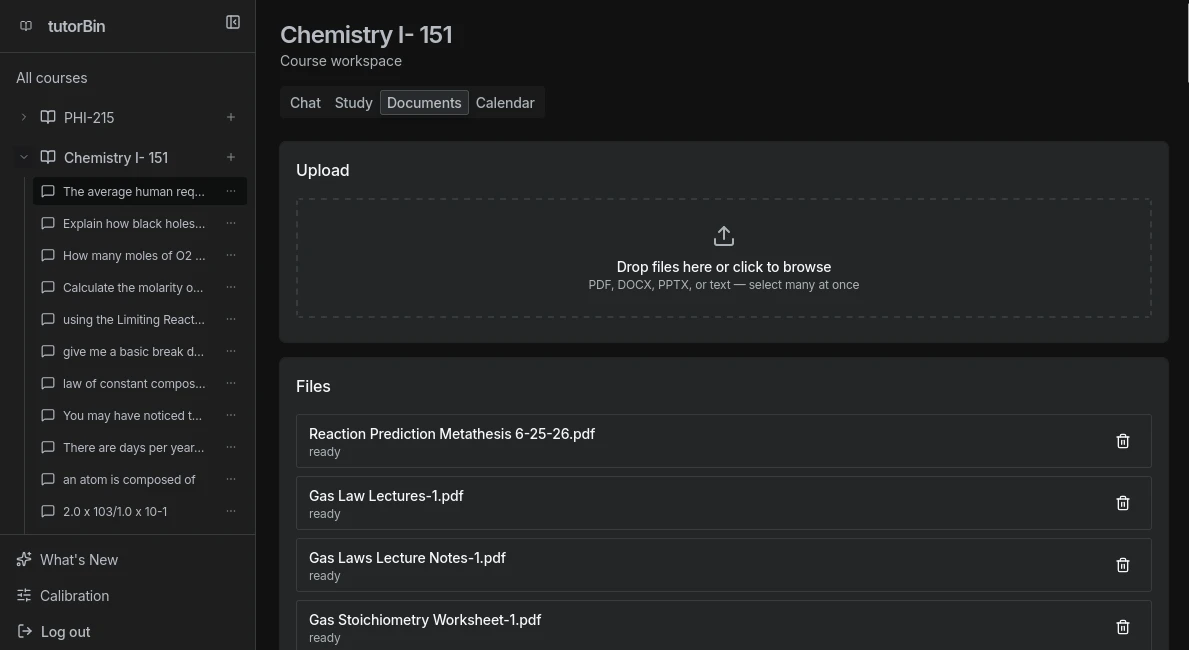1189x650 pixels.
Task: Open What's New link
Action: point(79,560)
